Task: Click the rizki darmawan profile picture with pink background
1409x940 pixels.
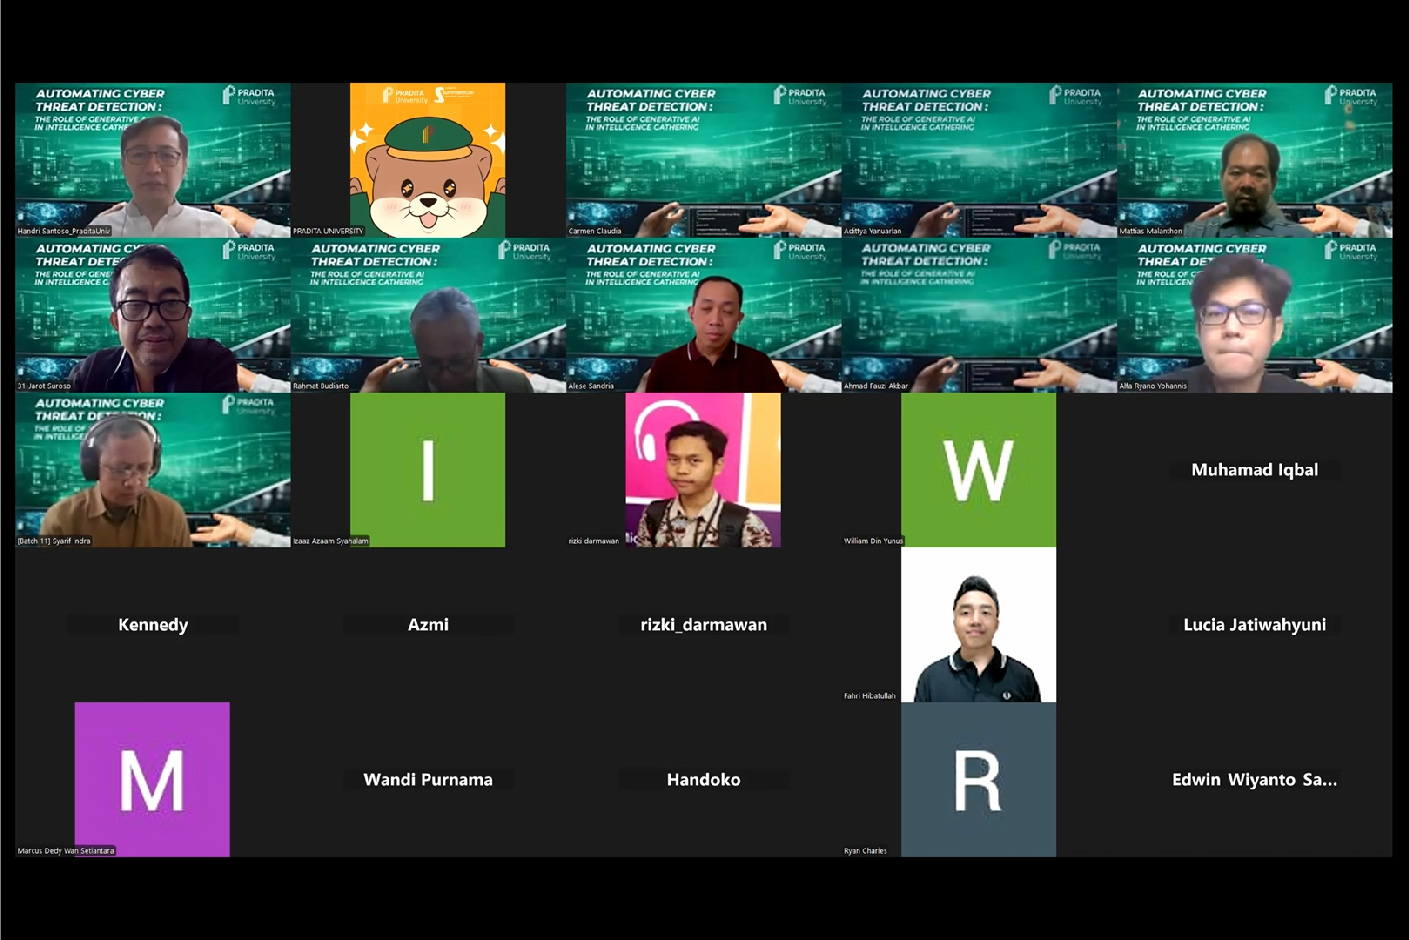Action: click(x=703, y=469)
